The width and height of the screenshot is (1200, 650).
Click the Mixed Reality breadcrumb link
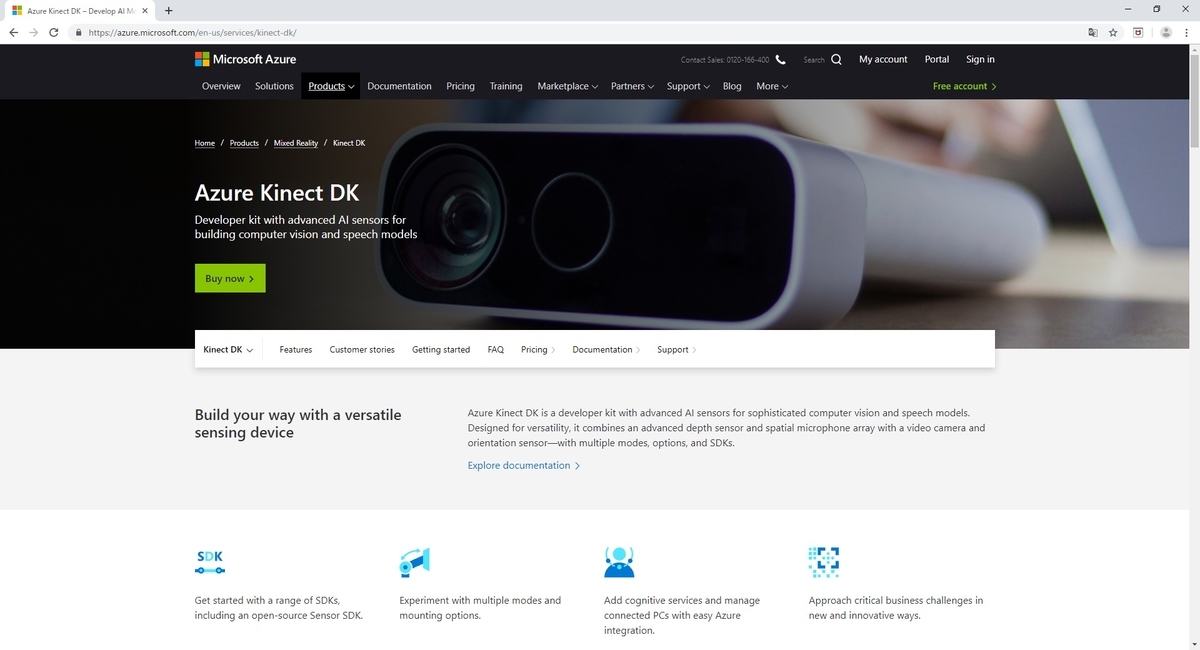pyautogui.click(x=296, y=143)
